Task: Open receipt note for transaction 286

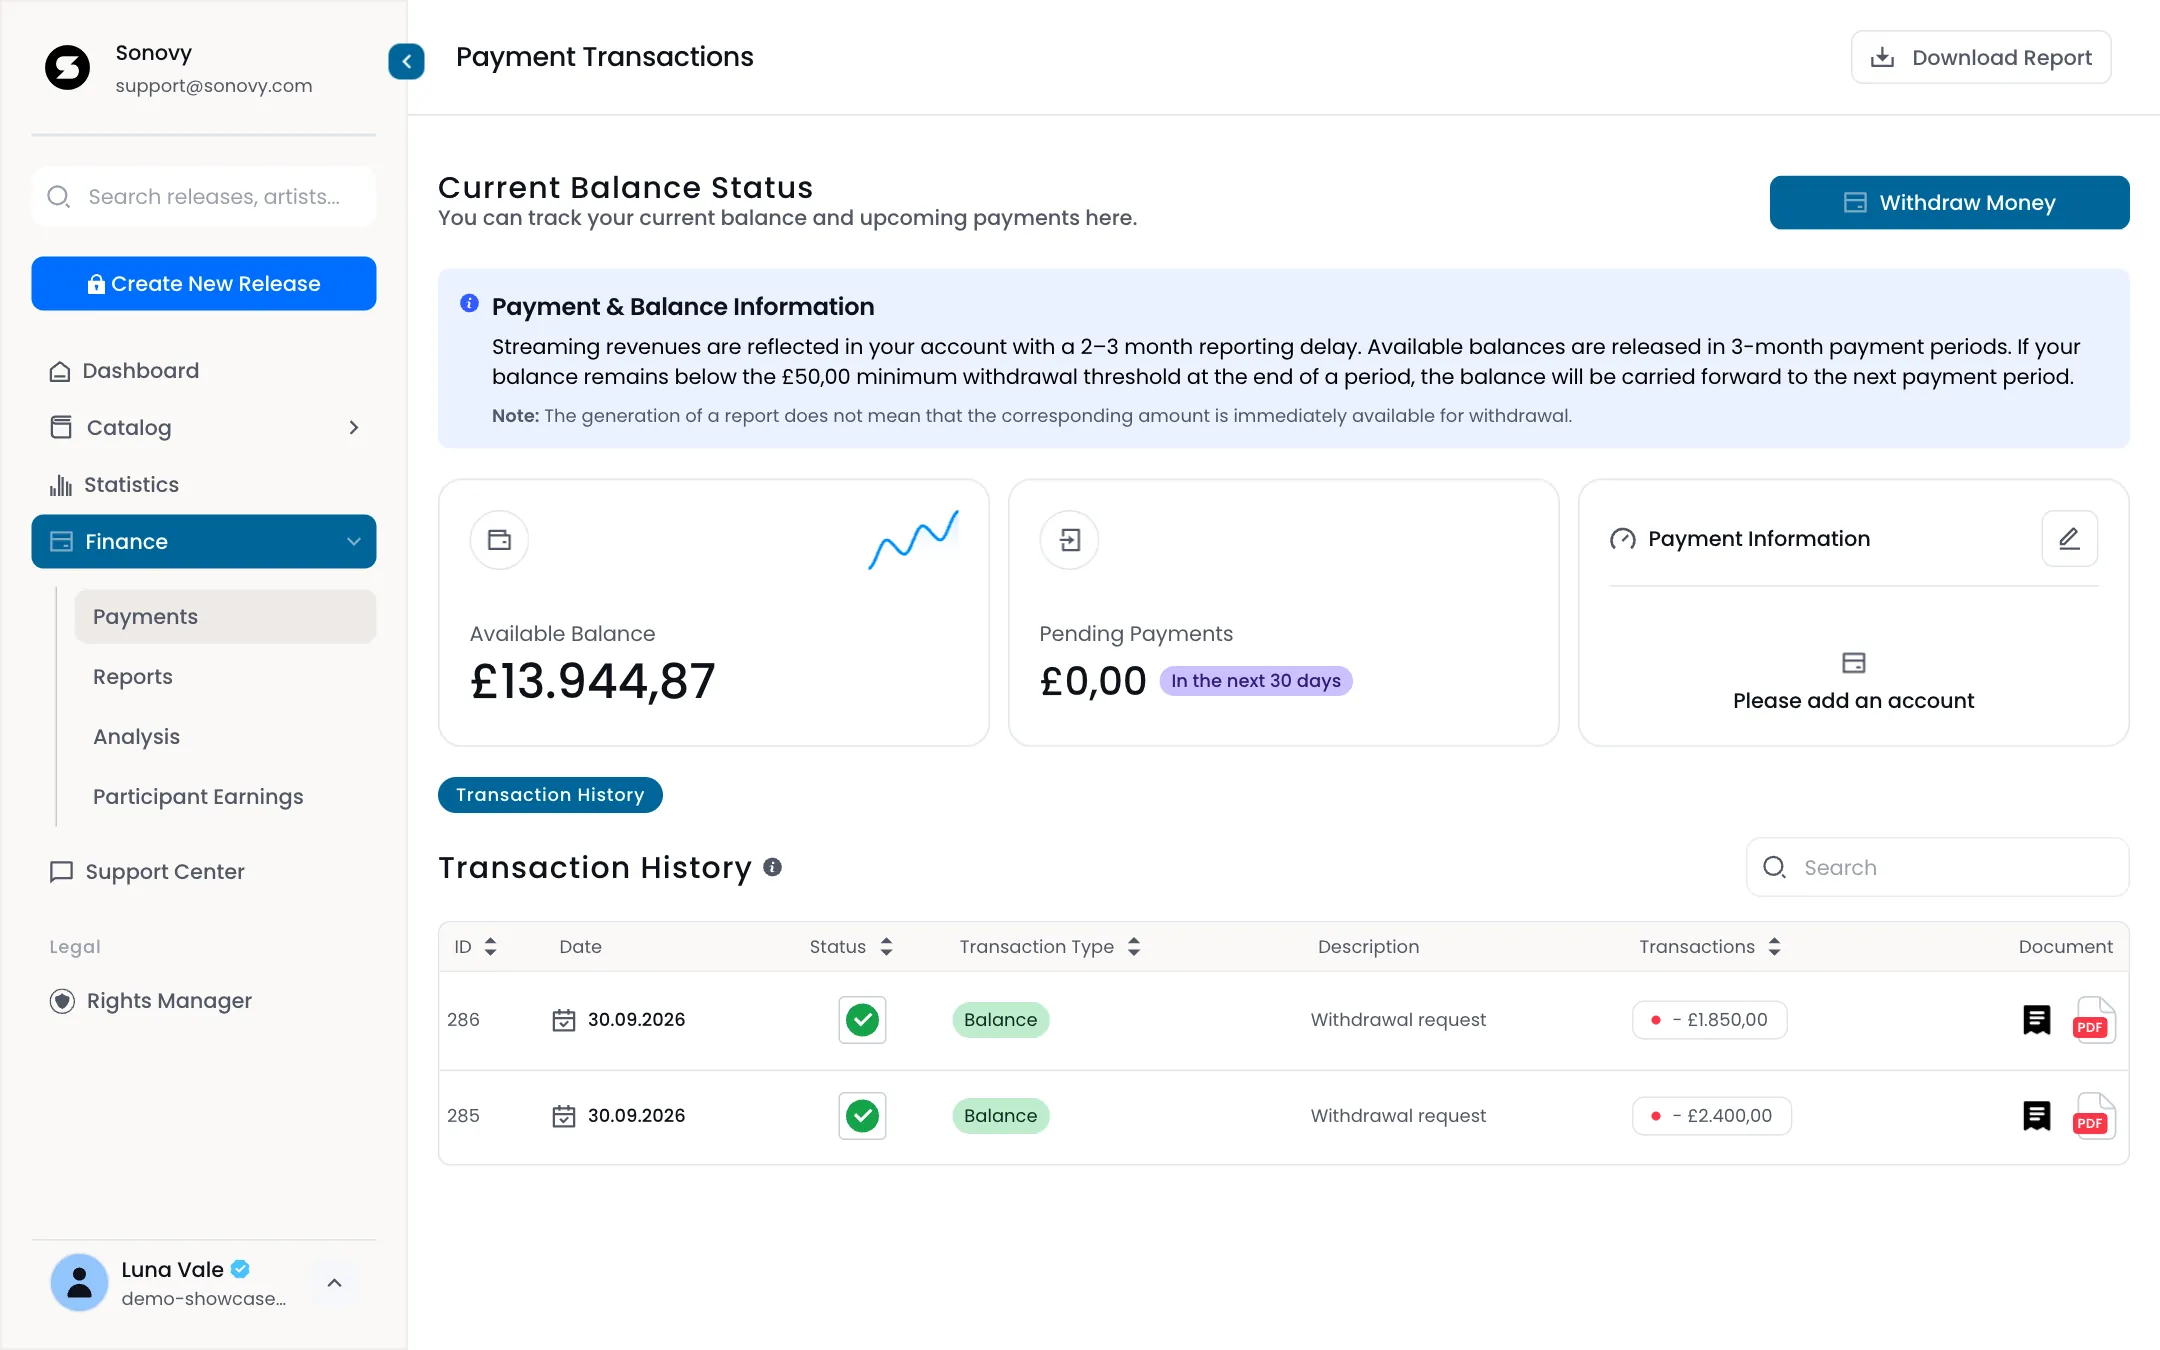Action: click(2036, 1019)
